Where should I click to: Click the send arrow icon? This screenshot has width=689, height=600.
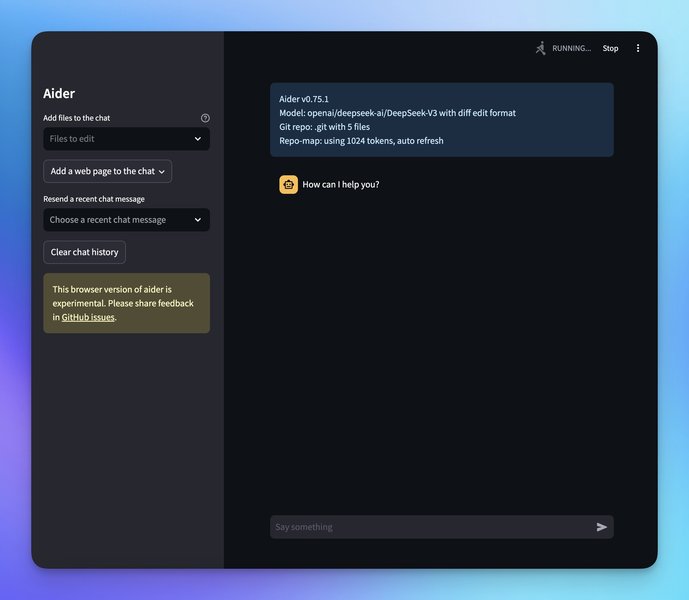602,527
